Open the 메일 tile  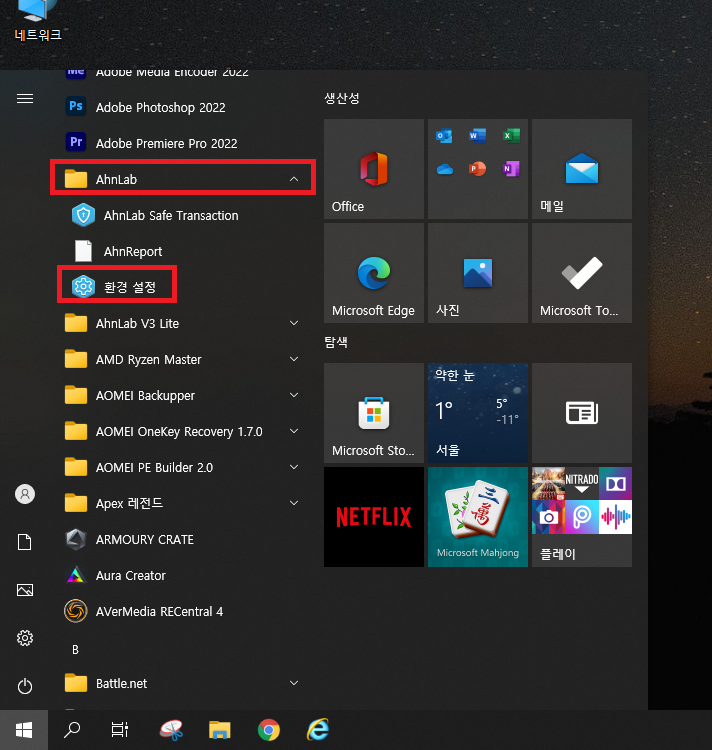click(x=582, y=169)
